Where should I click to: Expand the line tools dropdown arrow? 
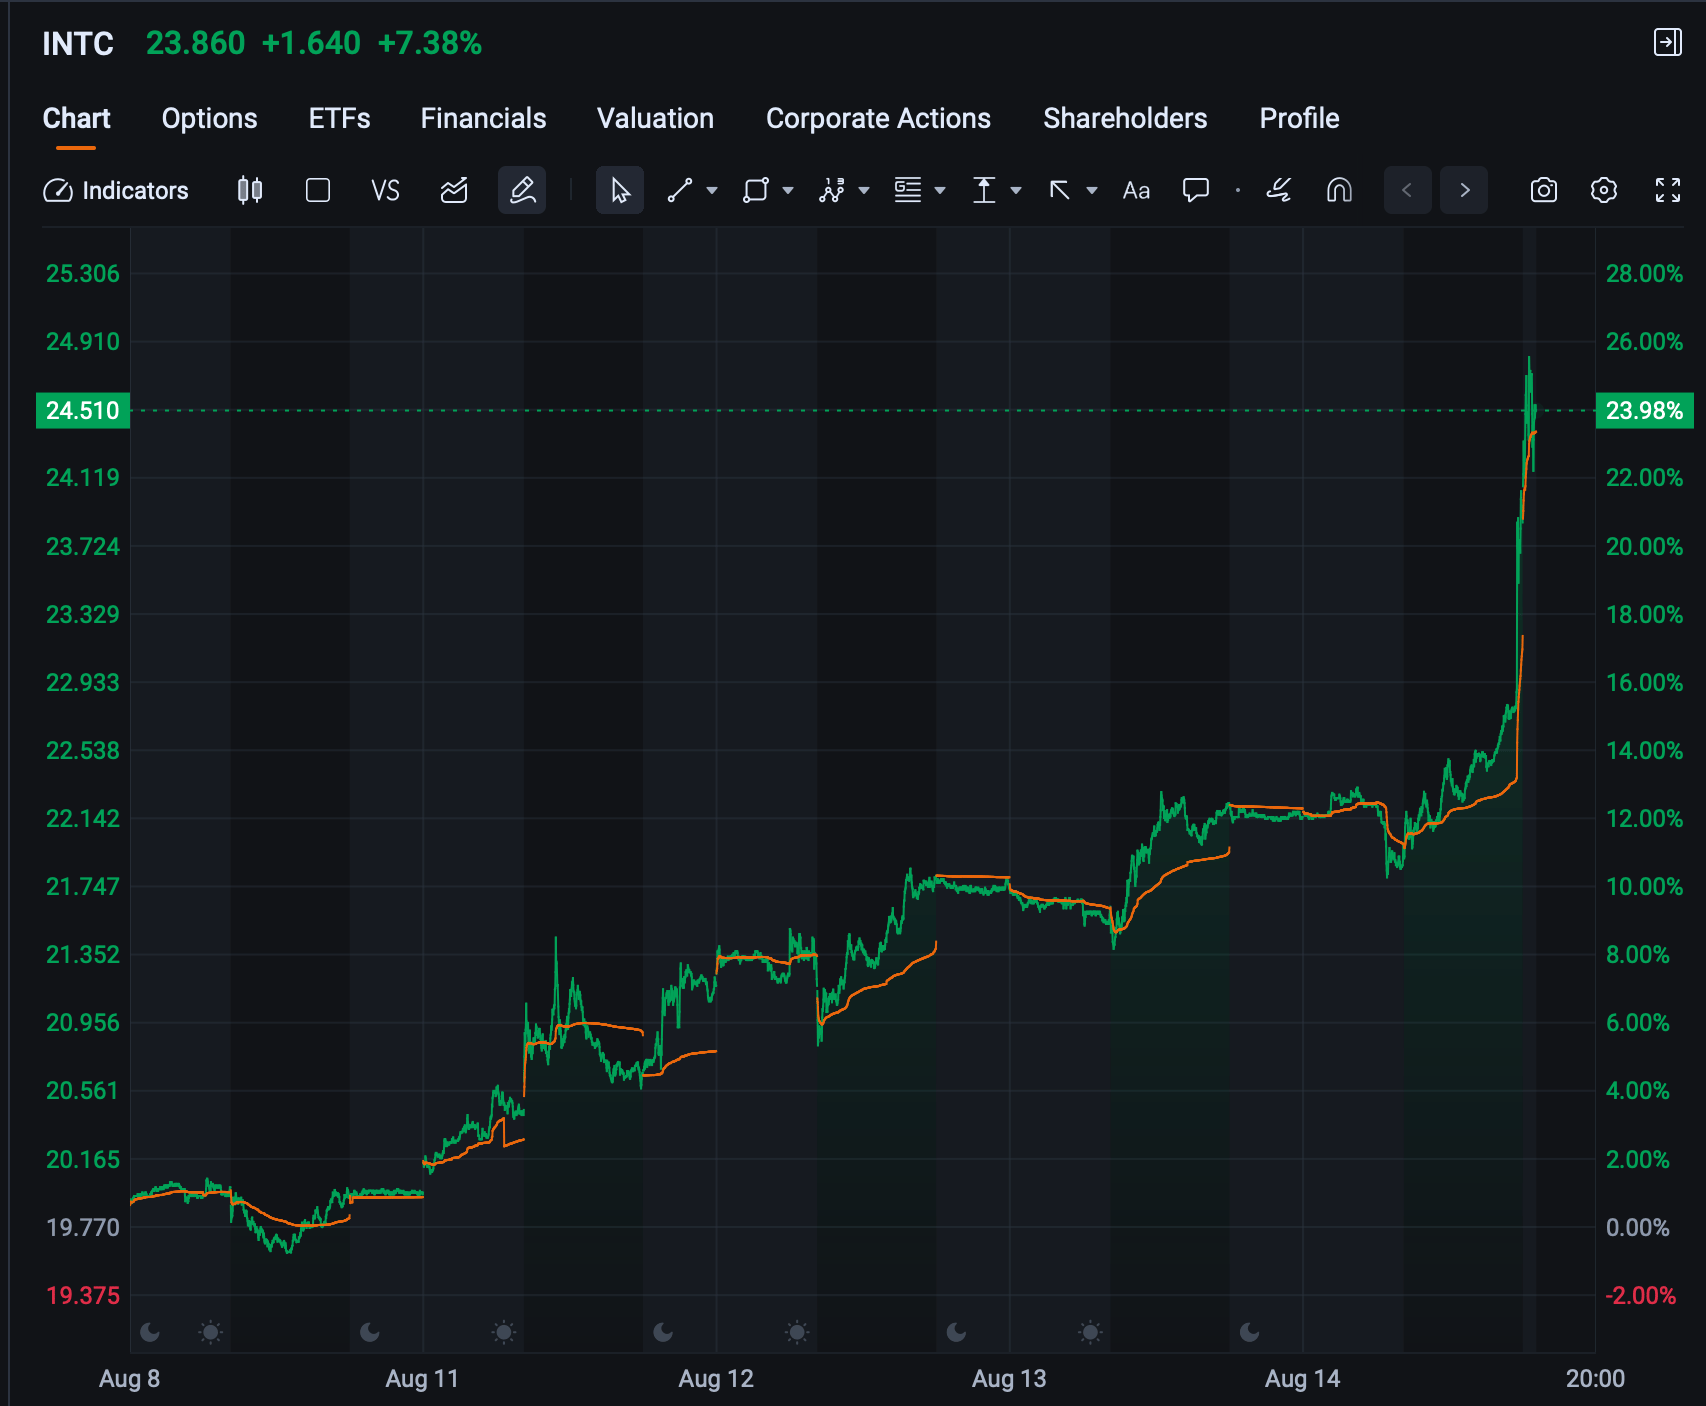[712, 190]
